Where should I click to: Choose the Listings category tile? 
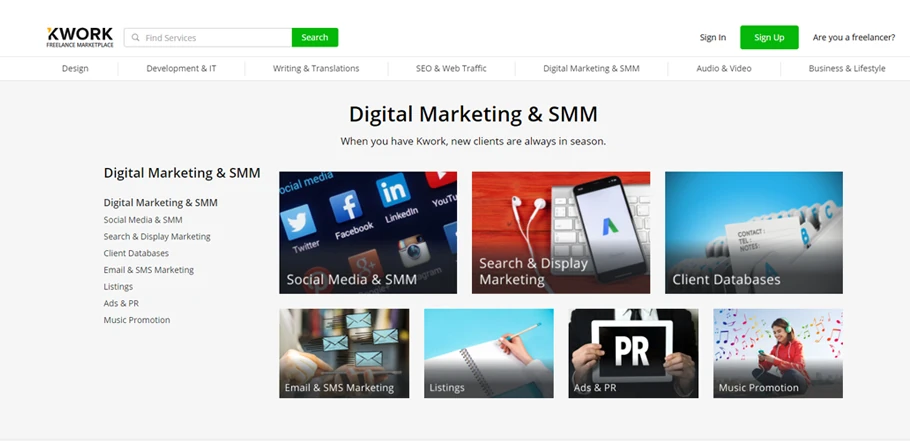coord(489,353)
